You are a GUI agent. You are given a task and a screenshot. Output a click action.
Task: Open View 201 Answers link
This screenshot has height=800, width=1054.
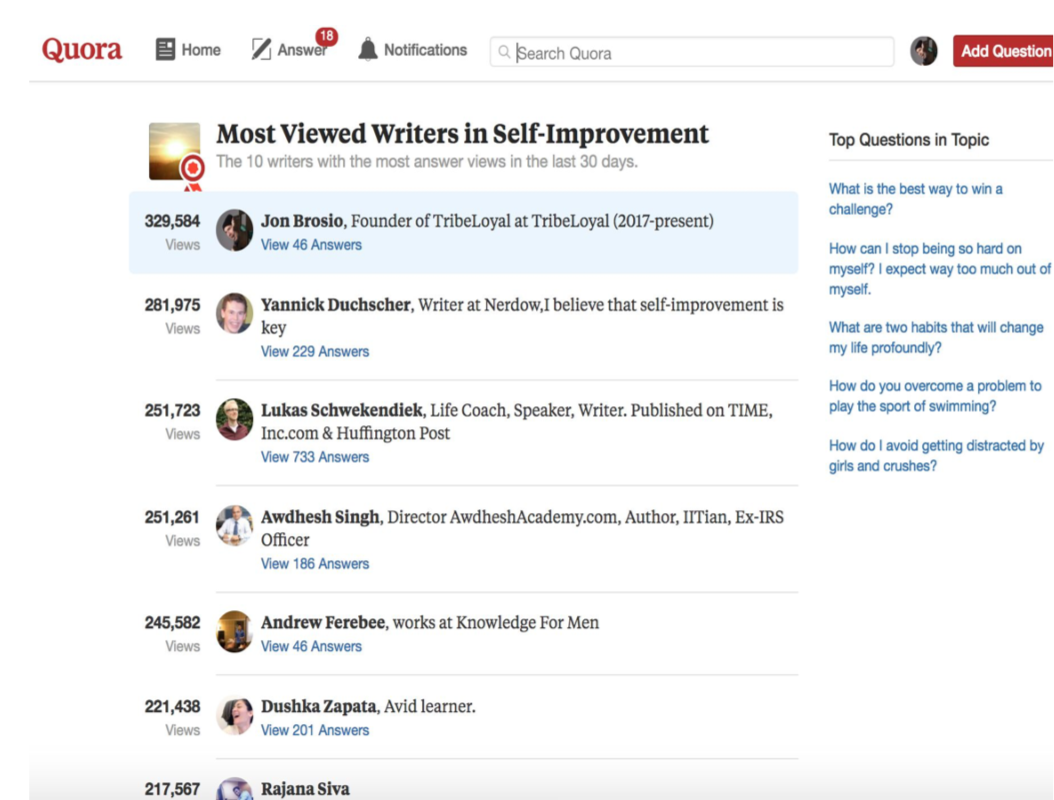point(315,731)
